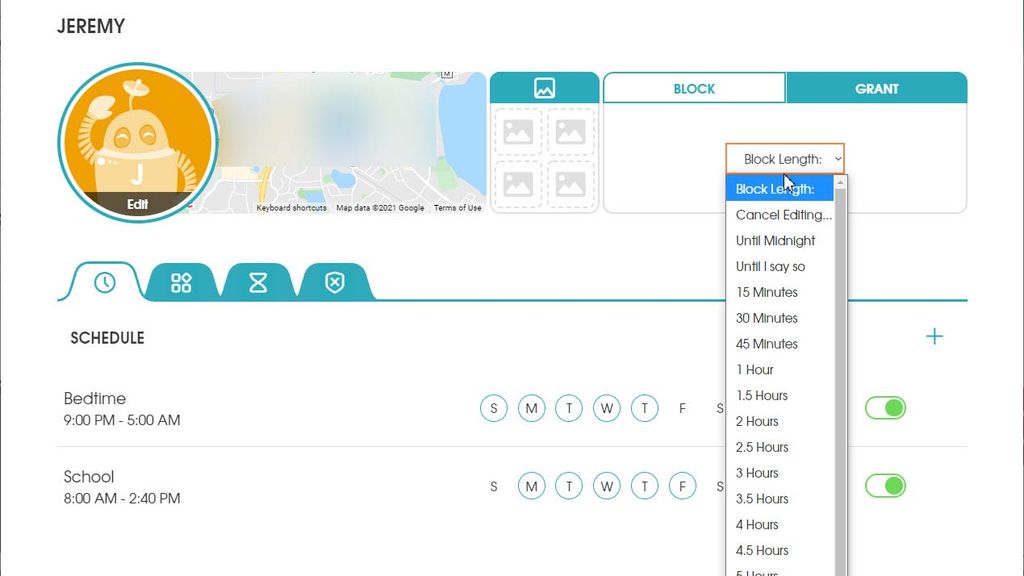Click the dropdown's scrollbar to scroll options
This screenshot has width=1024, height=576.
pos(840,300)
